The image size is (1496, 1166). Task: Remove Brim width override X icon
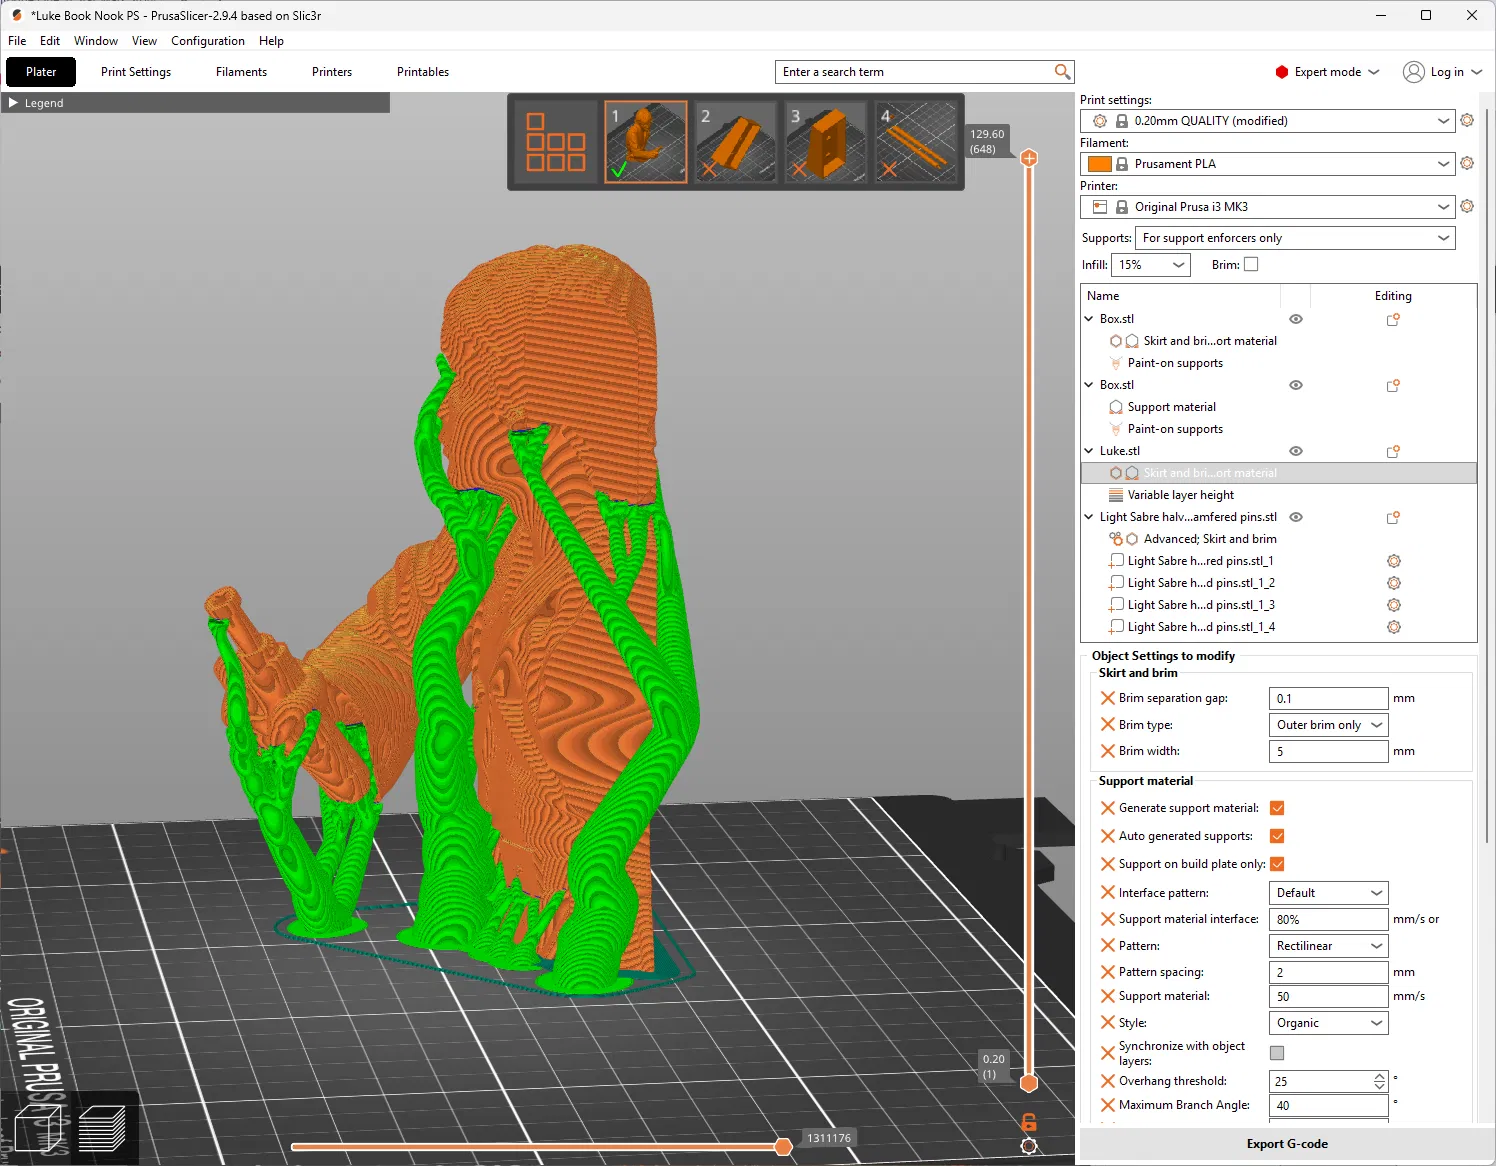coord(1107,751)
